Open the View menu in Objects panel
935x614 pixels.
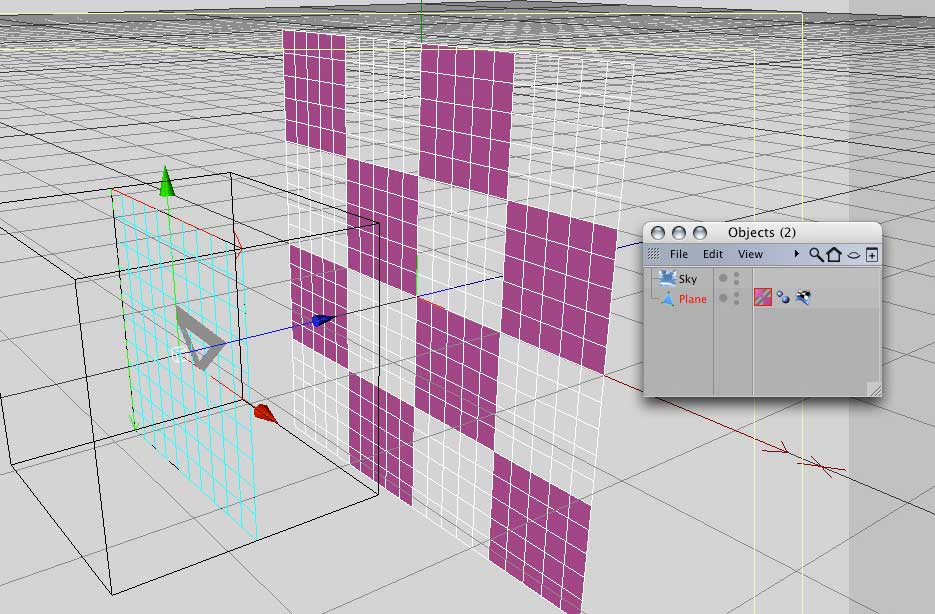[750, 255]
